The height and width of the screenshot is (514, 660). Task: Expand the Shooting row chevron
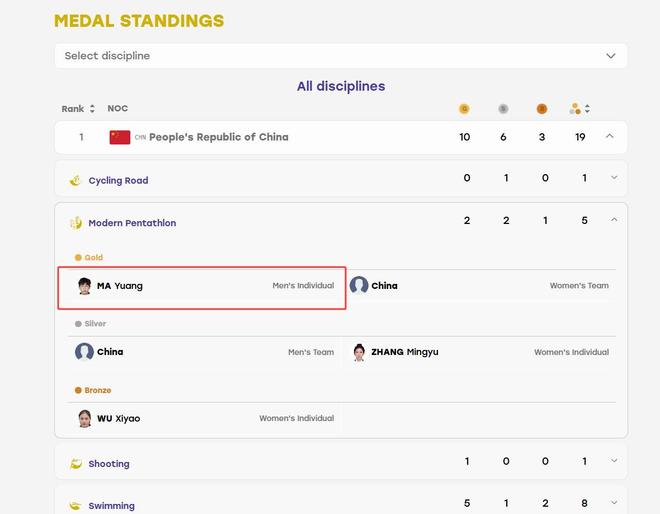614,461
